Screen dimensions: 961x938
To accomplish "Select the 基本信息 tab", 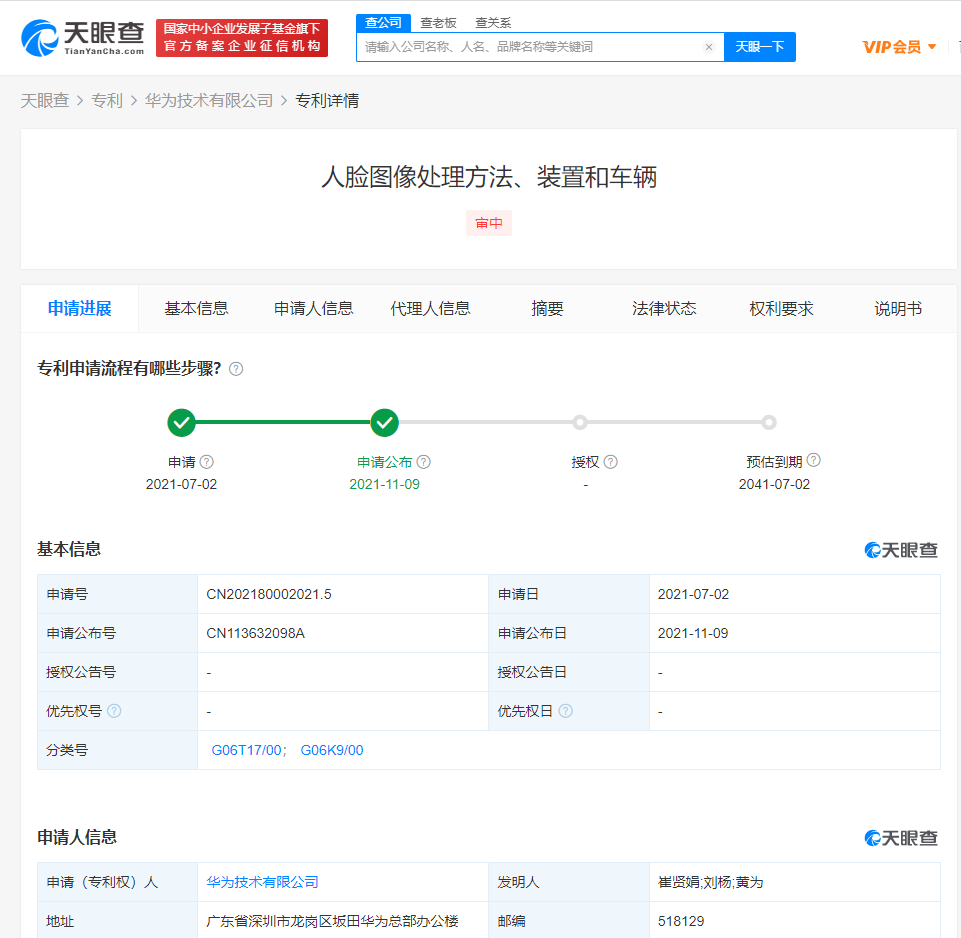I will [x=196, y=308].
